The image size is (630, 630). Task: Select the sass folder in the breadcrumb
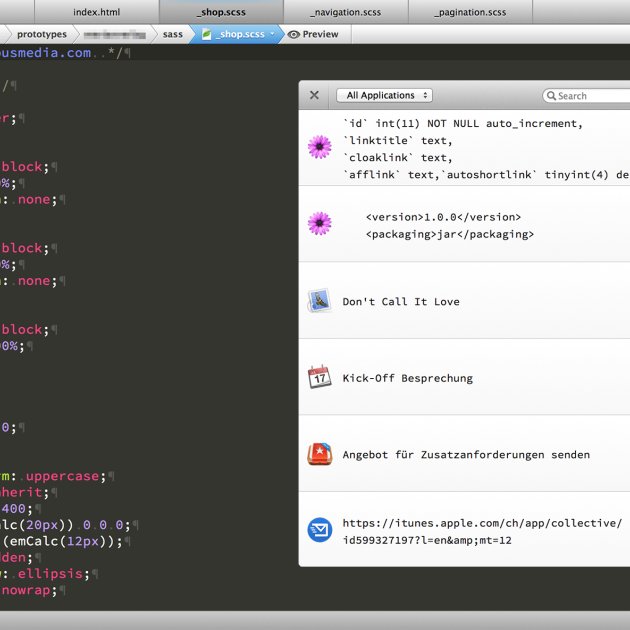(173, 34)
